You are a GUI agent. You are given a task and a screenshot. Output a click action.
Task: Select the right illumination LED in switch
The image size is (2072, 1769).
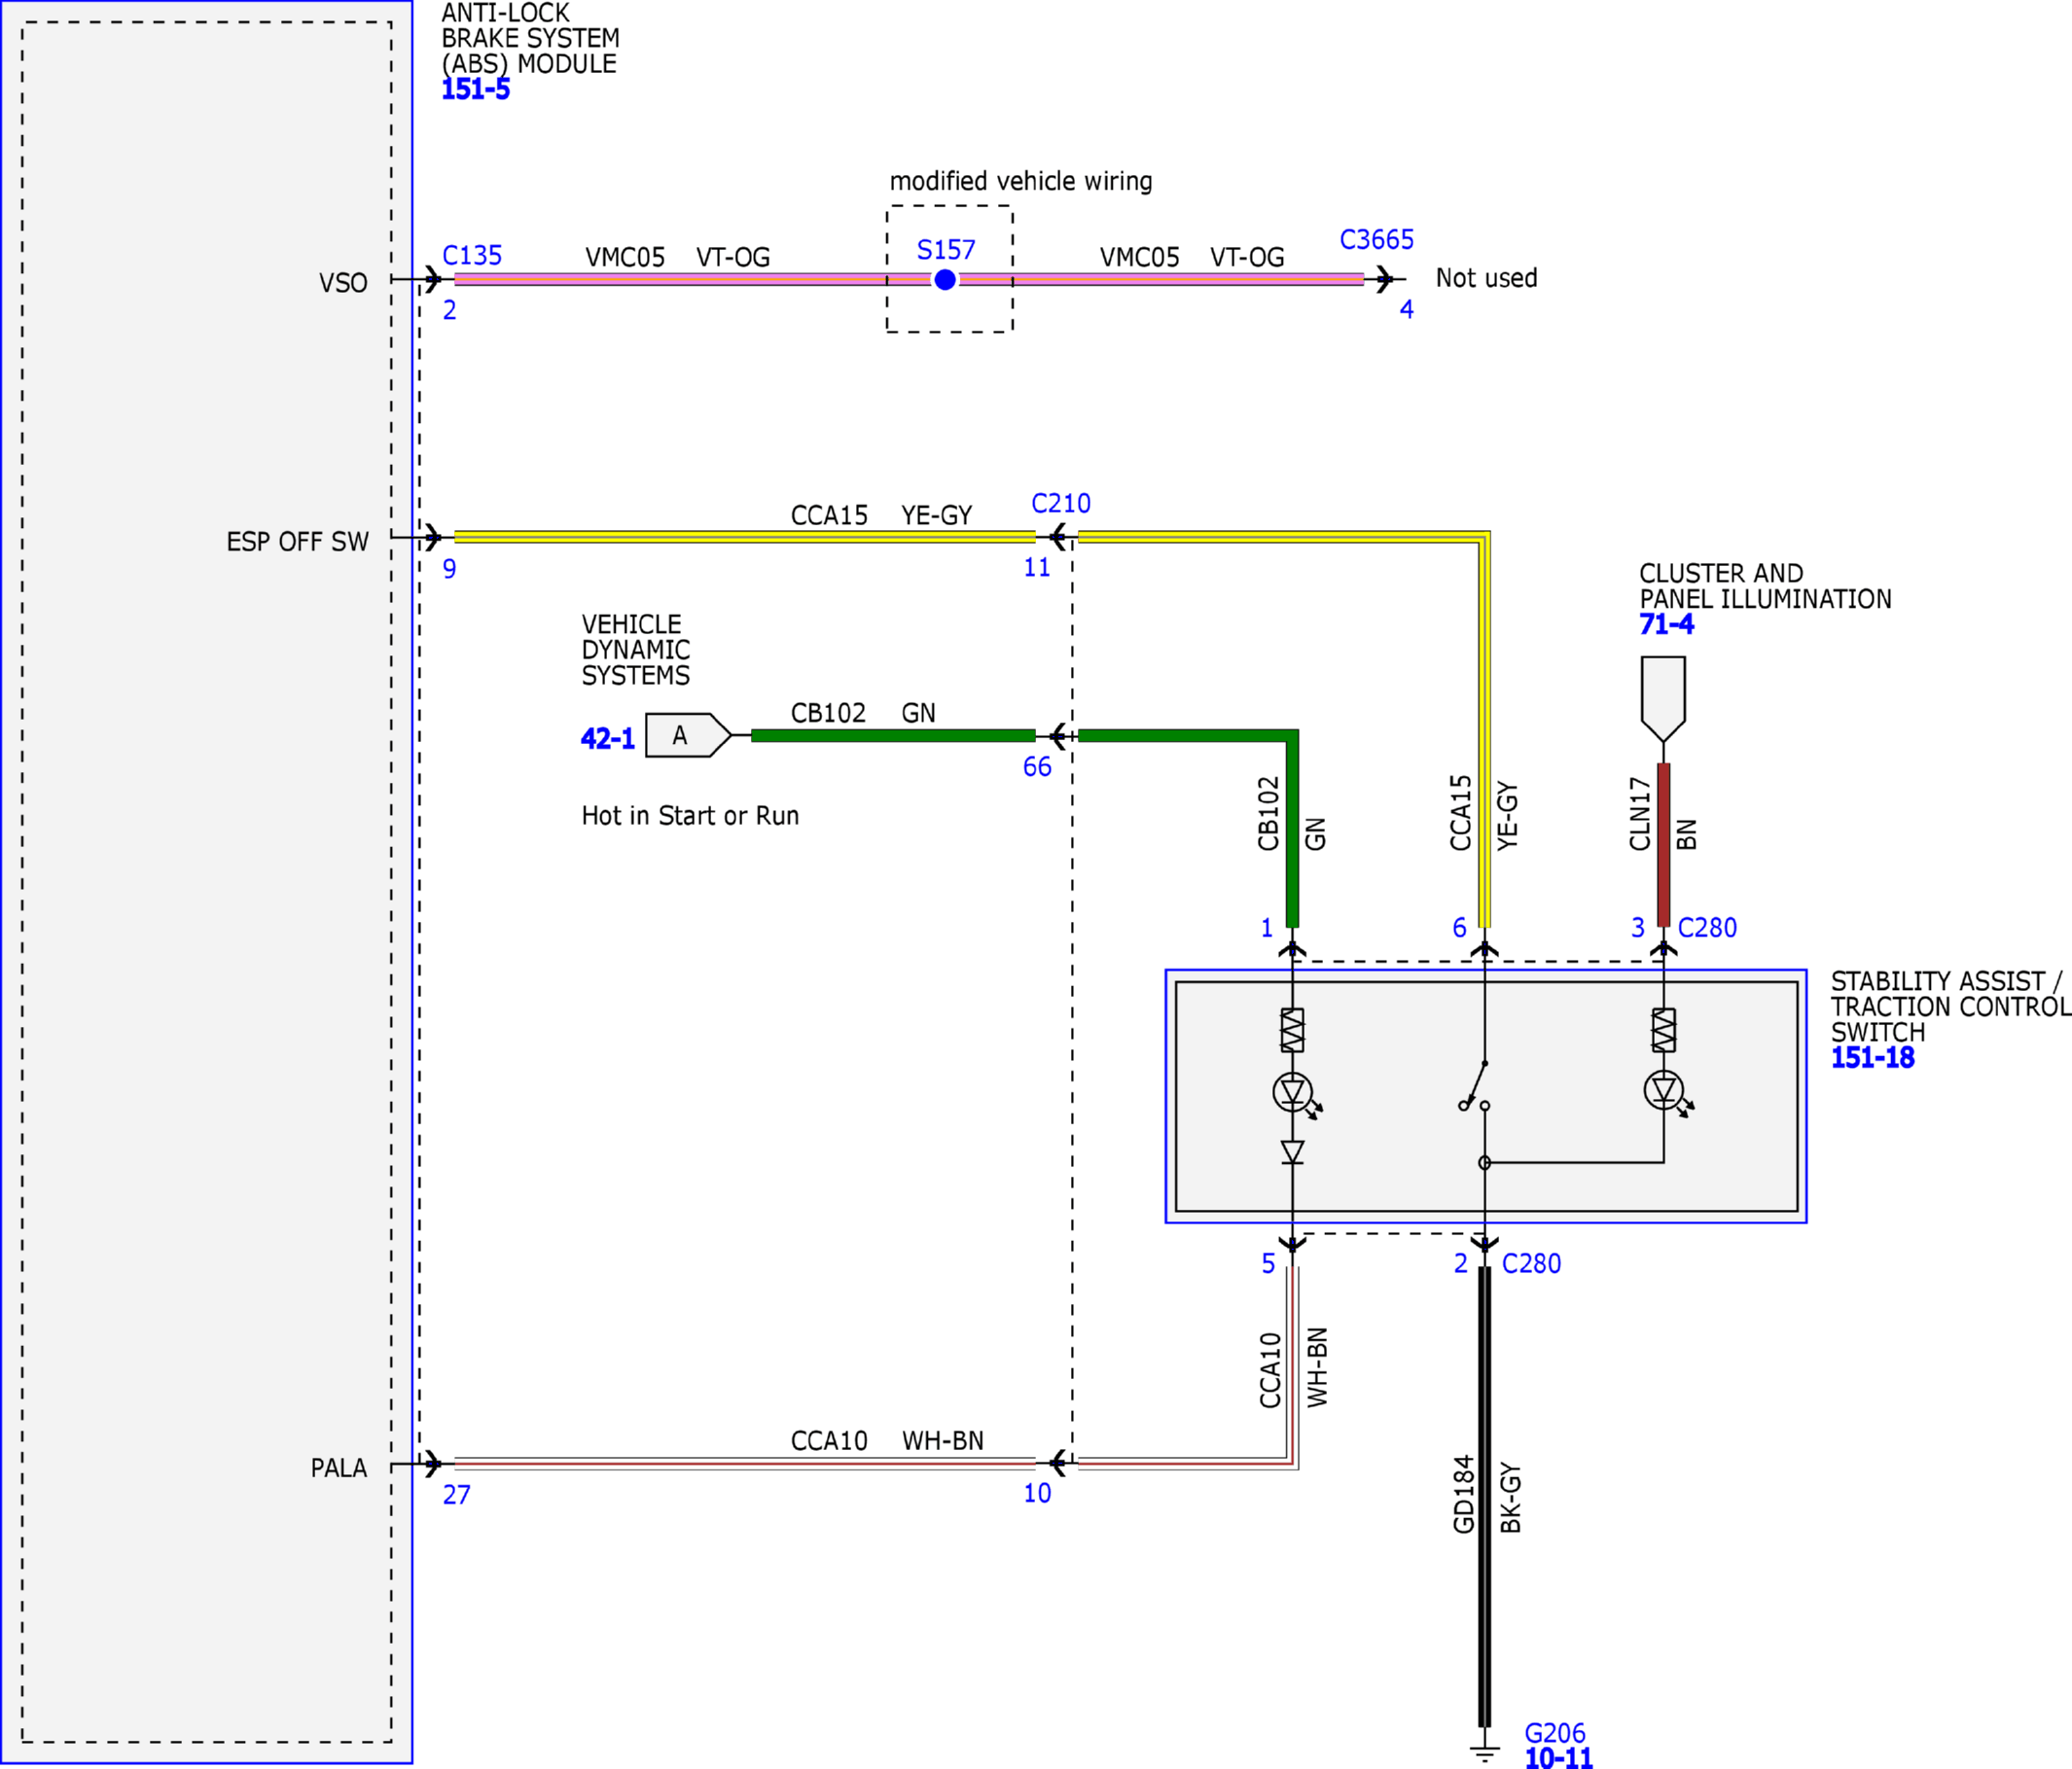tap(1665, 1091)
